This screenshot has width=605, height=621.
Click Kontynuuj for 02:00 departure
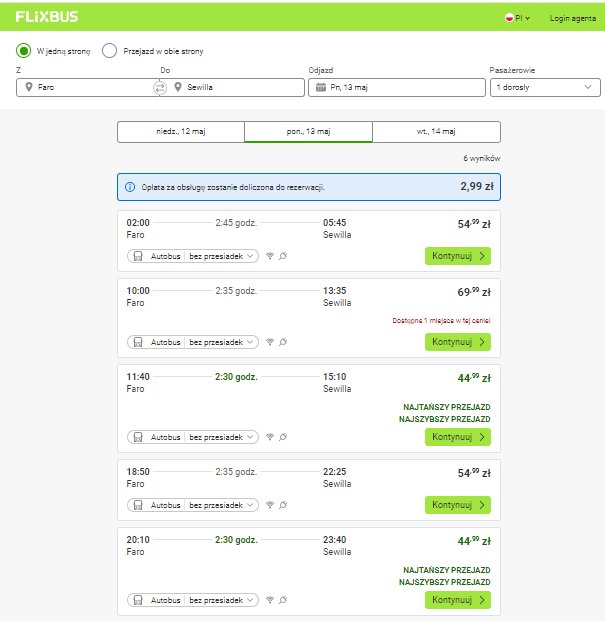[458, 256]
